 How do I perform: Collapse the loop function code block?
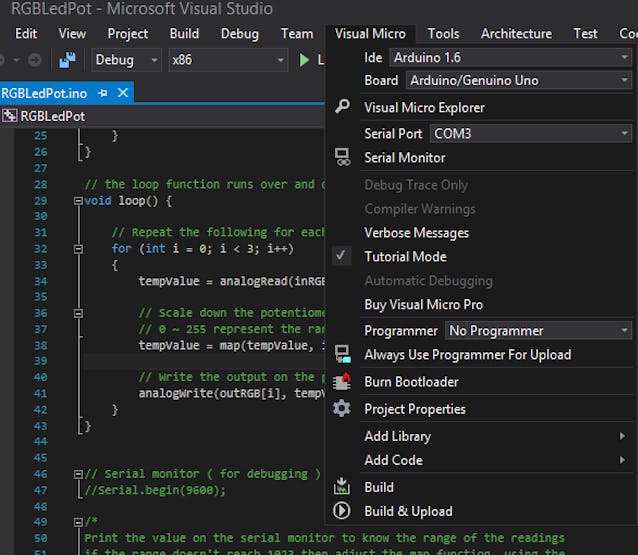(79, 201)
